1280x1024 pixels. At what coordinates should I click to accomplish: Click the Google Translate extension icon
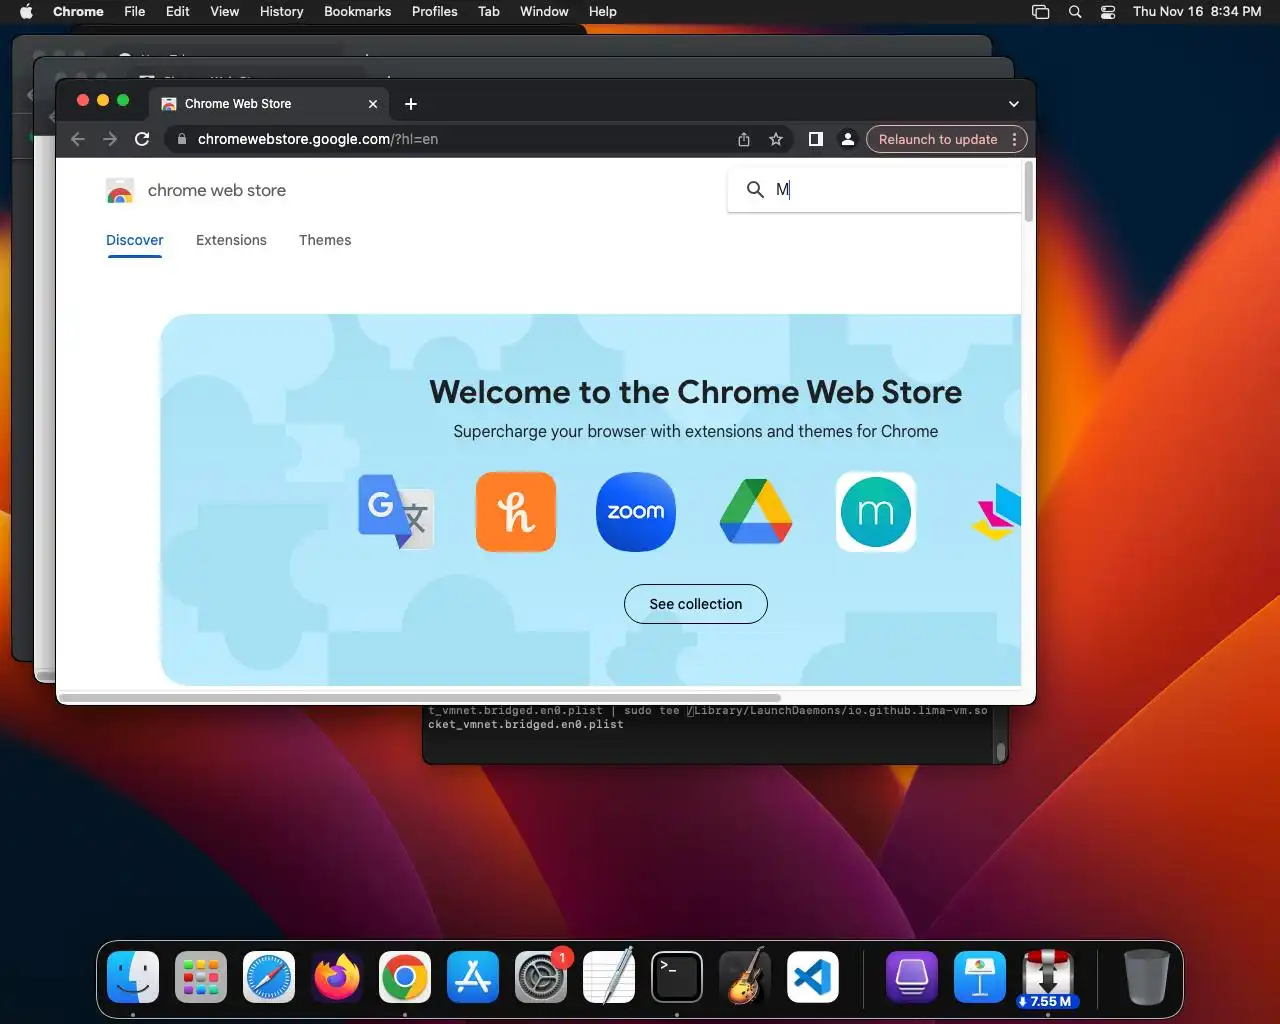396,512
